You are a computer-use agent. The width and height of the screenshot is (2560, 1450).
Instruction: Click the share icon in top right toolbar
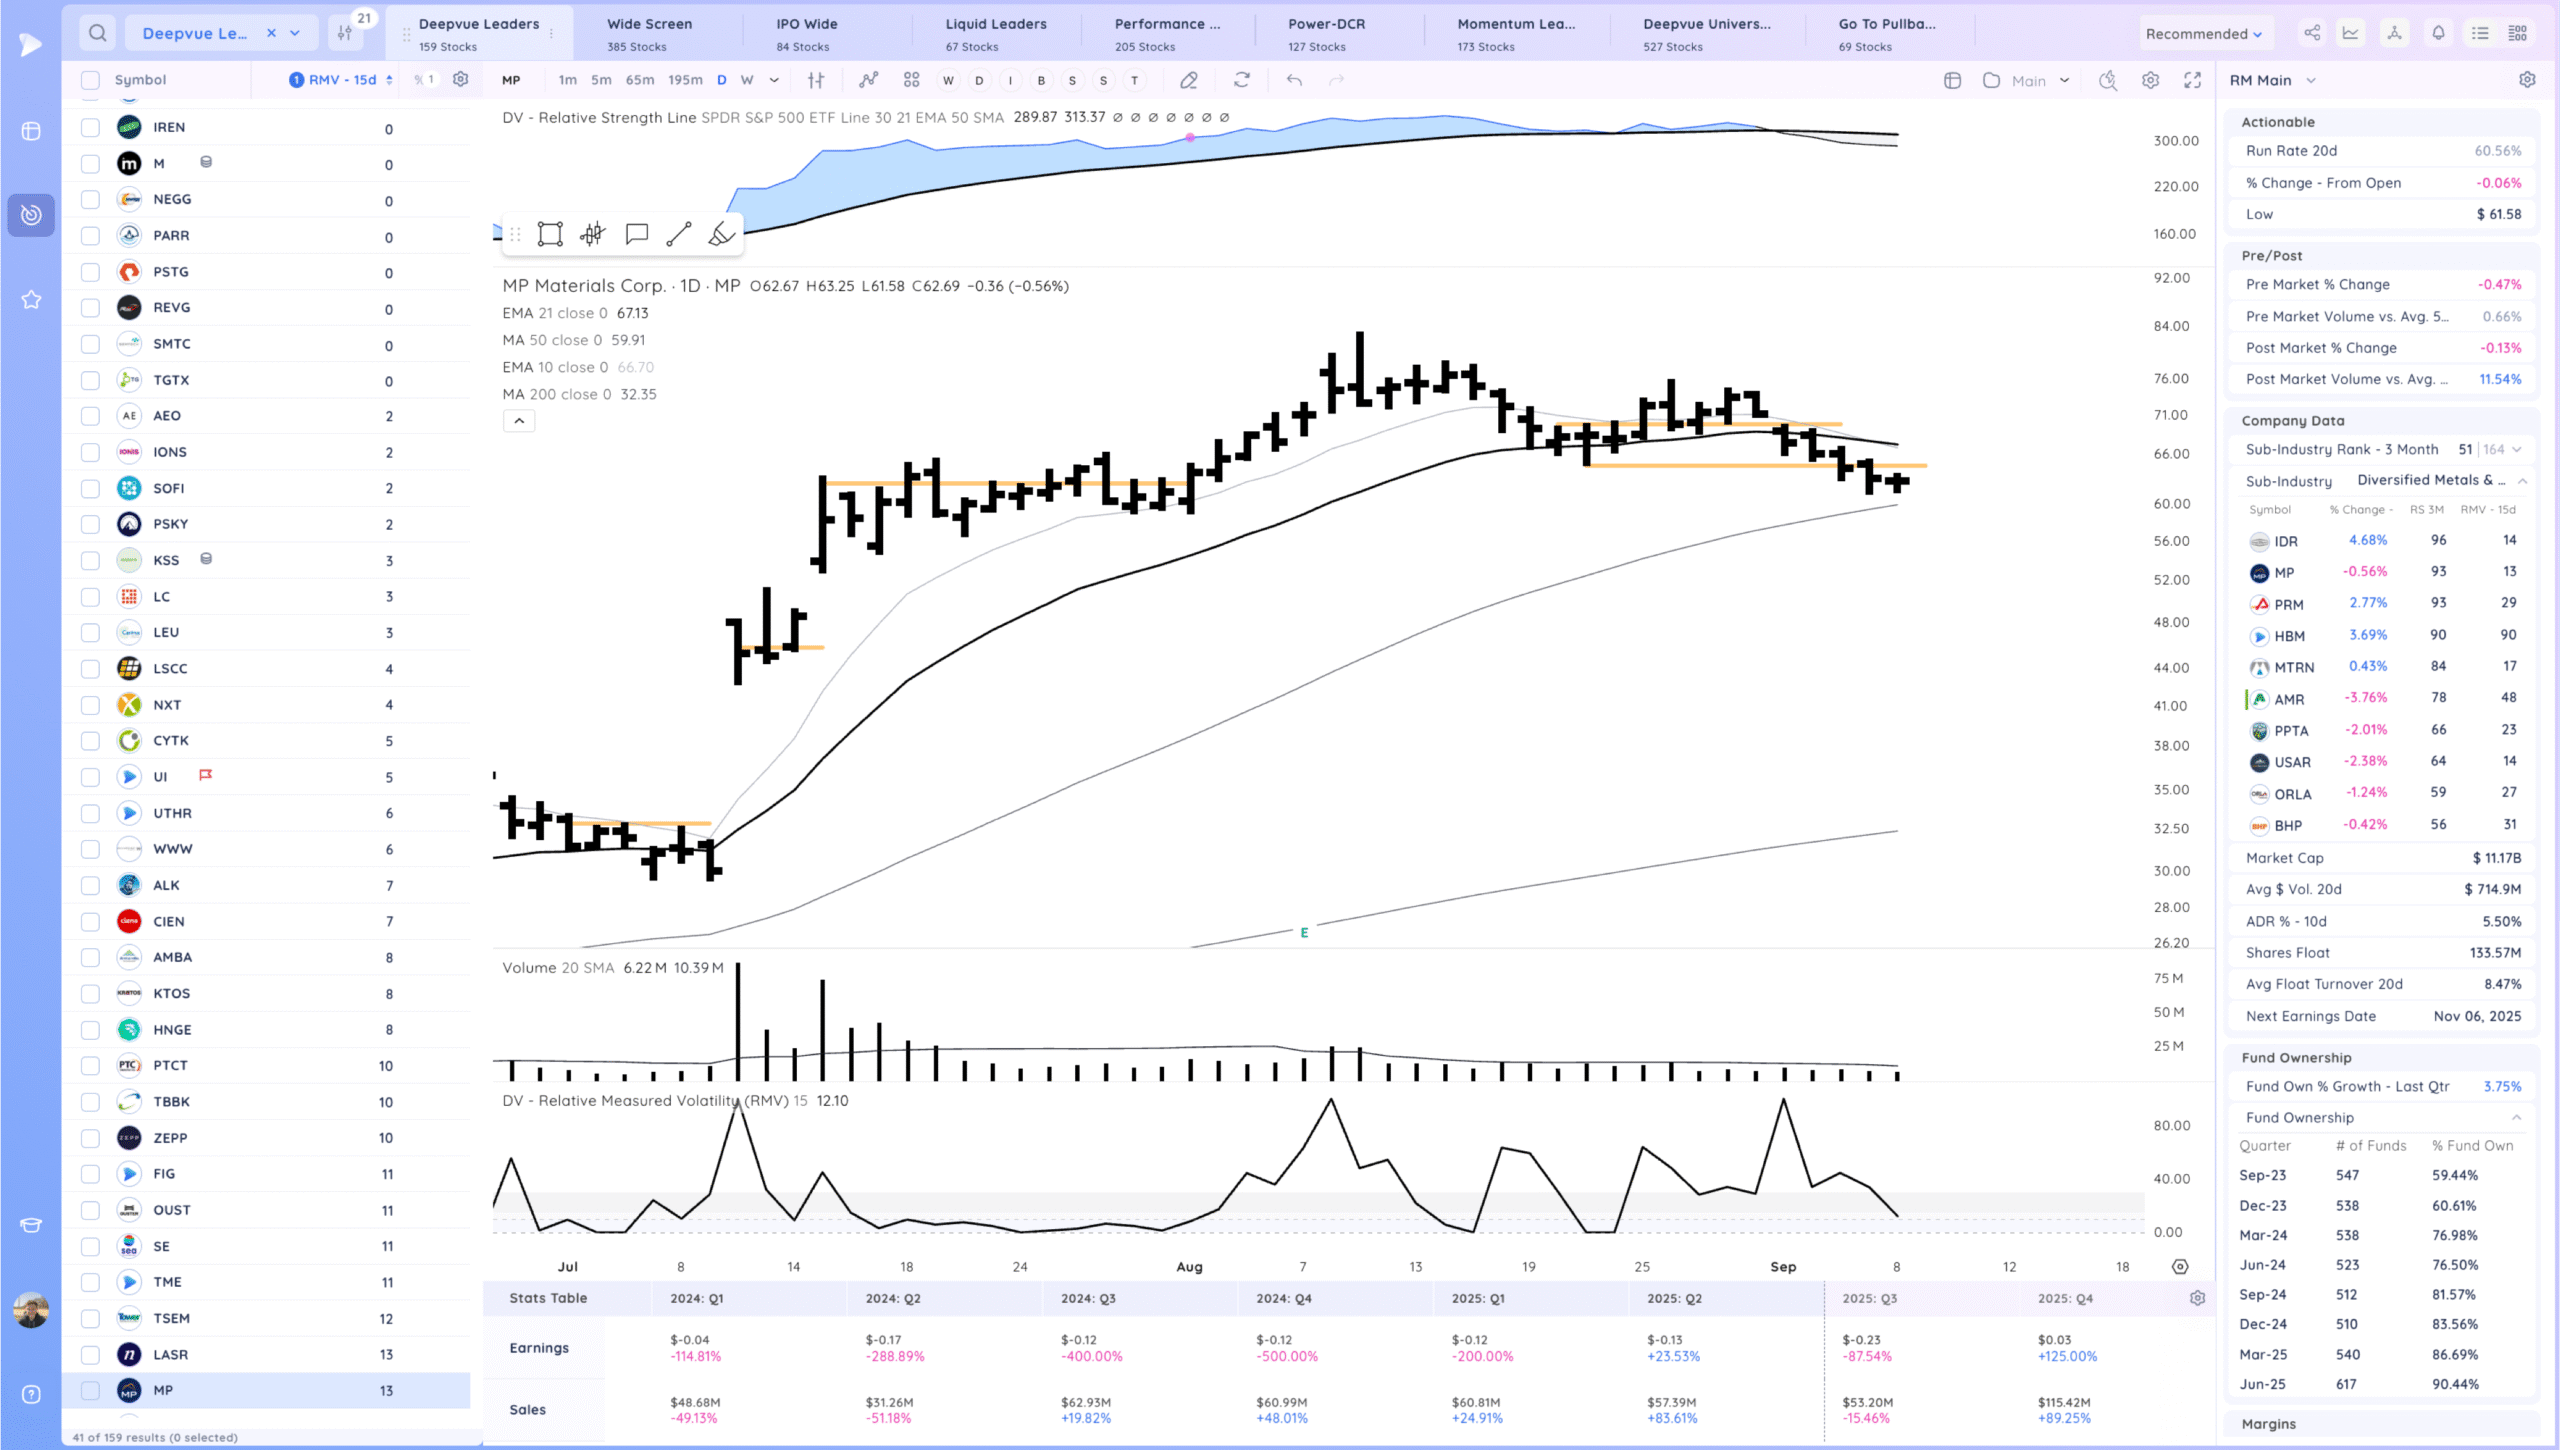2312,33
